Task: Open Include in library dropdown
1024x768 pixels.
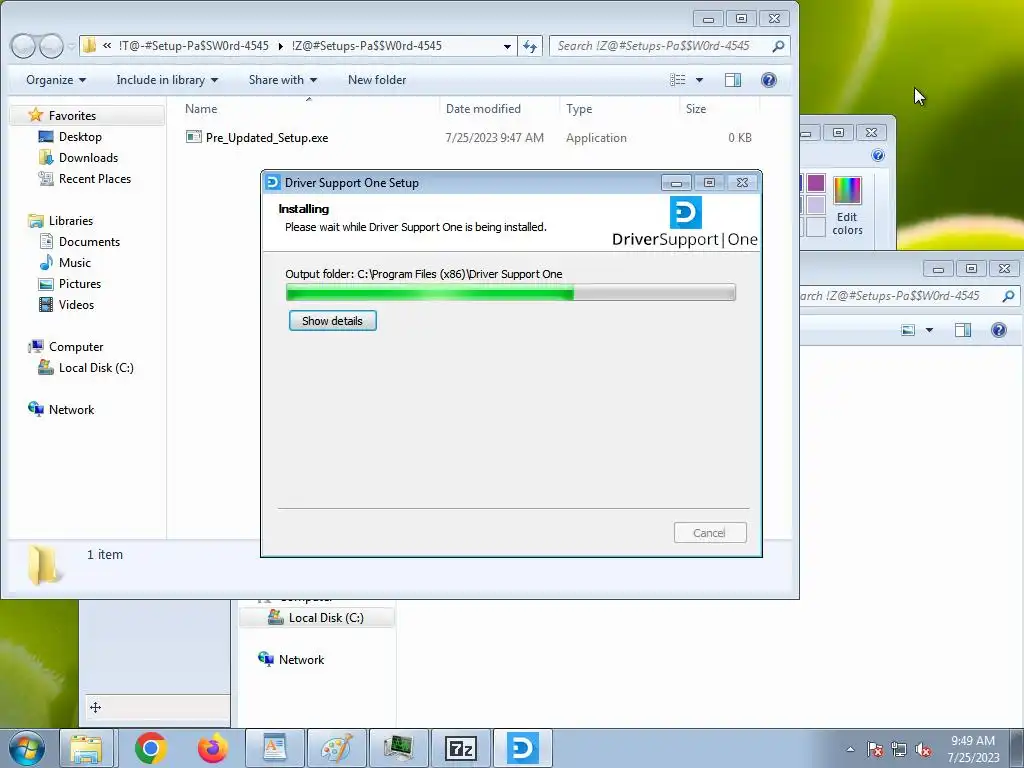Action: coord(167,80)
